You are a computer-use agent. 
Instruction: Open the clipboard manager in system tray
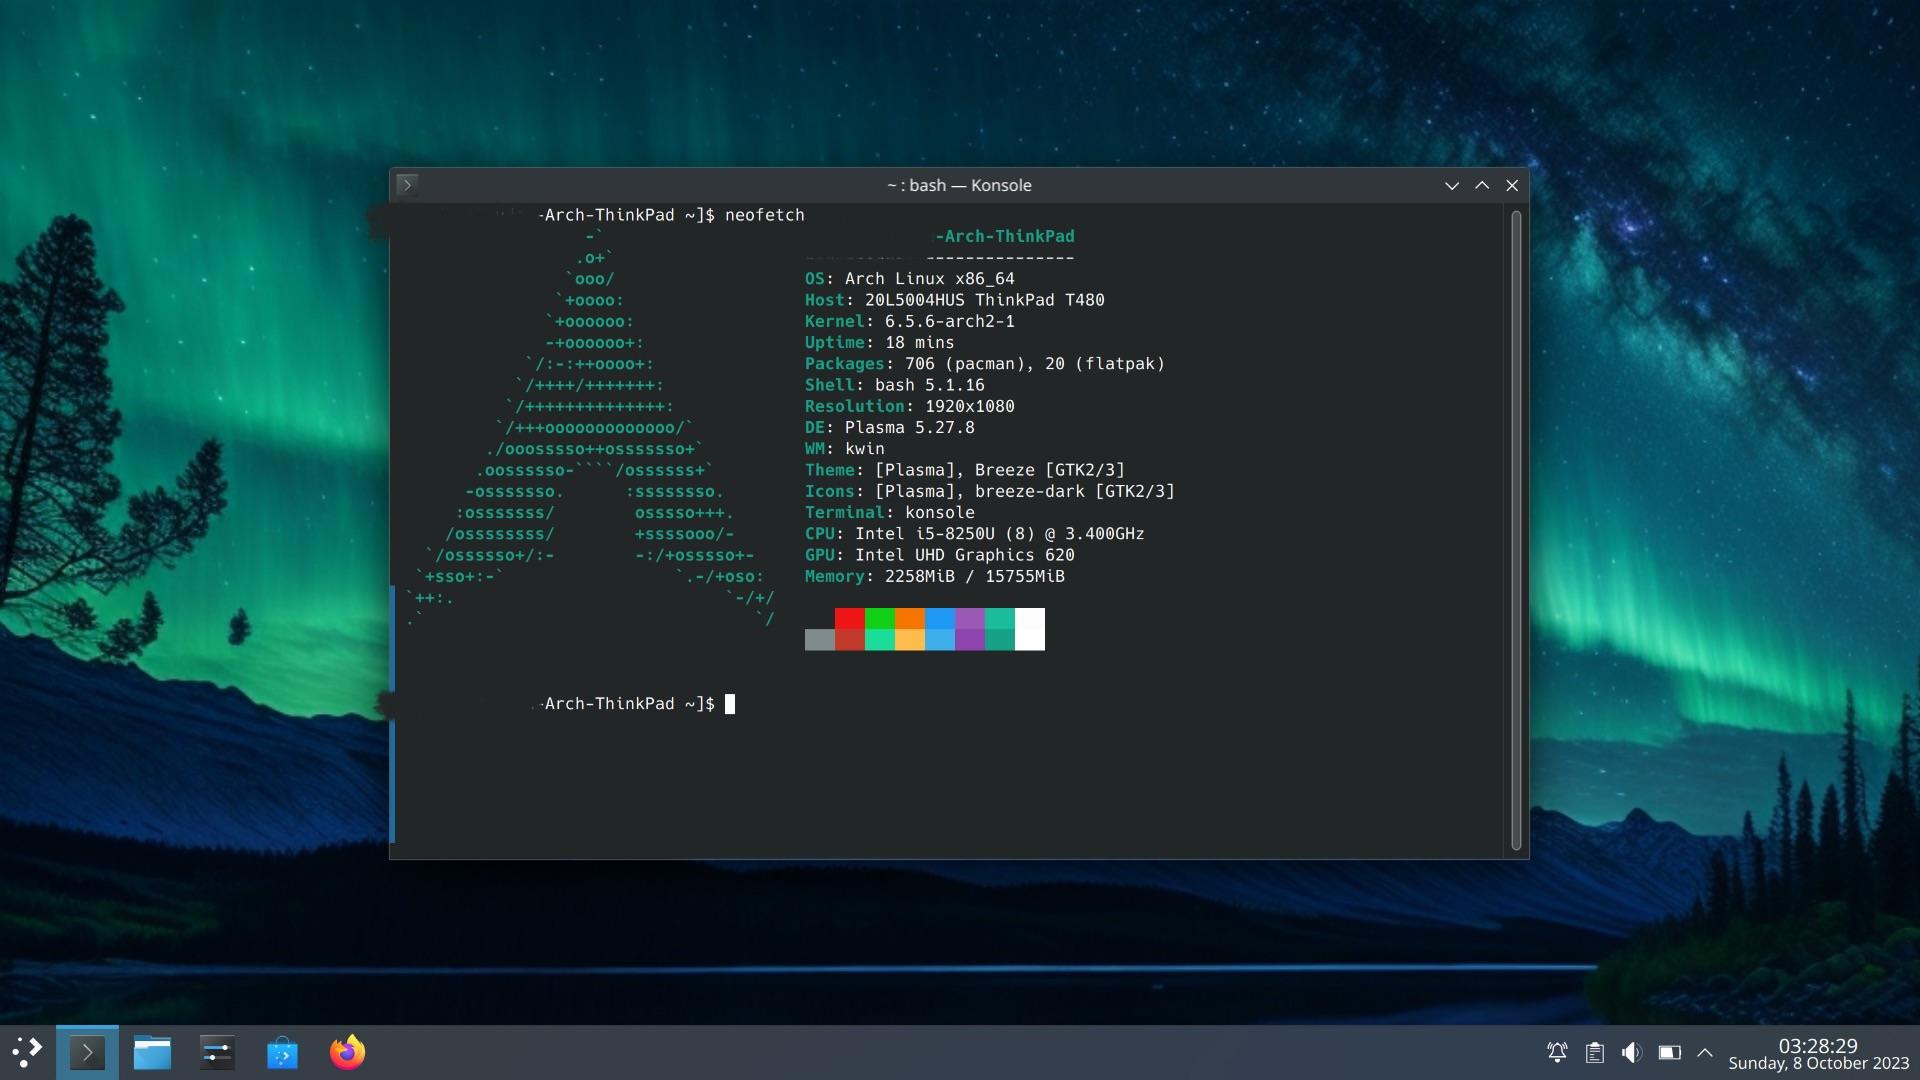pos(1595,1052)
